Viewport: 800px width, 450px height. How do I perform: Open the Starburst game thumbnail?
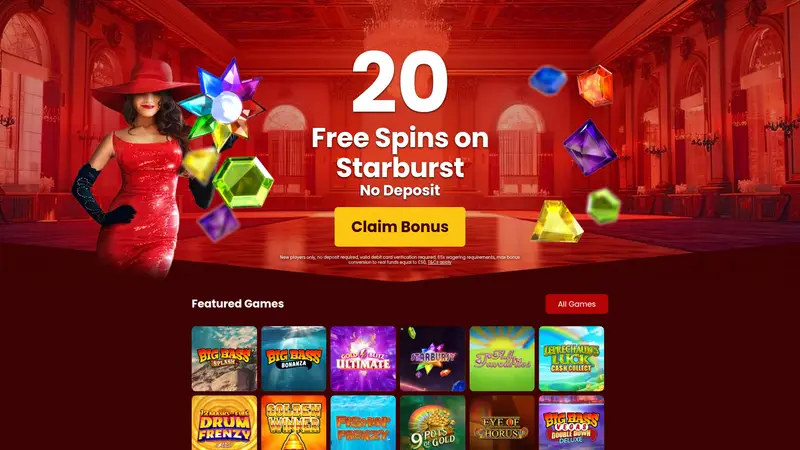[432, 359]
